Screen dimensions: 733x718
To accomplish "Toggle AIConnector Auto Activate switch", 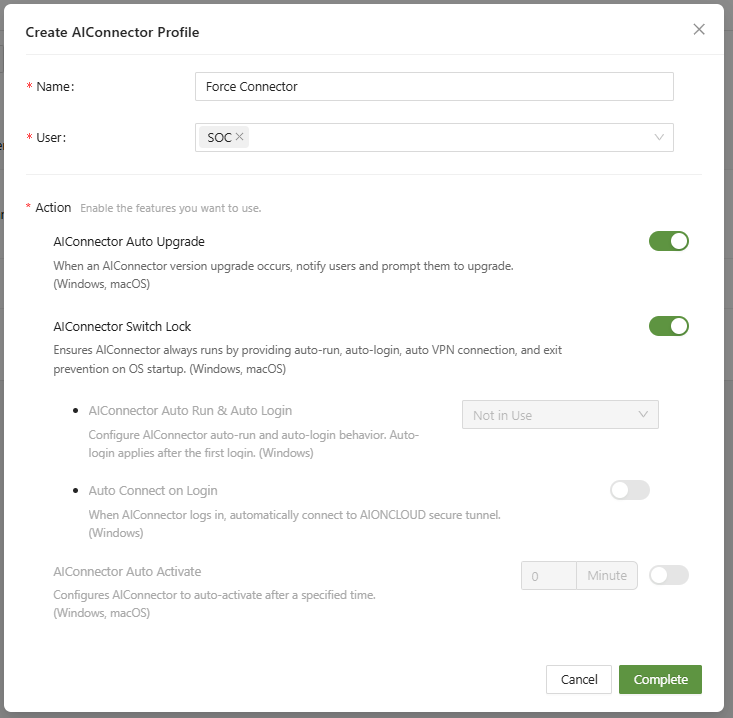I will click(x=668, y=575).
